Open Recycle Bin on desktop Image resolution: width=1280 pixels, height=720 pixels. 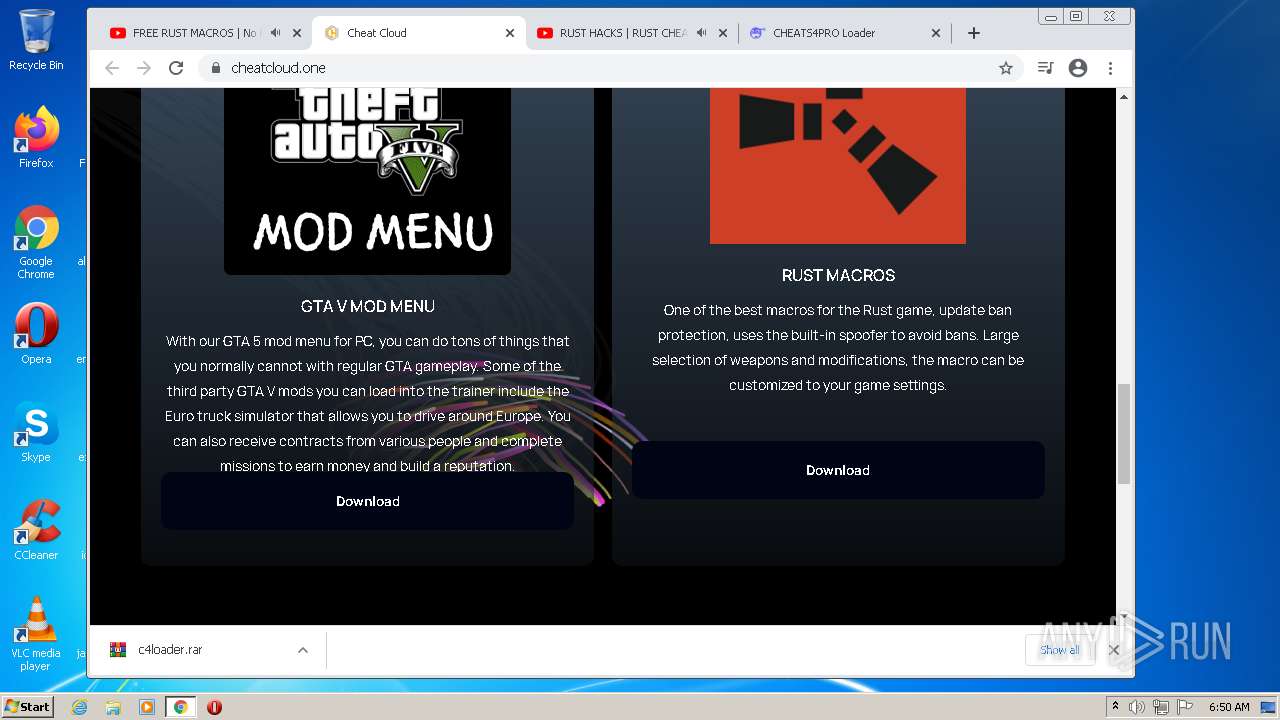[x=36, y=41]
